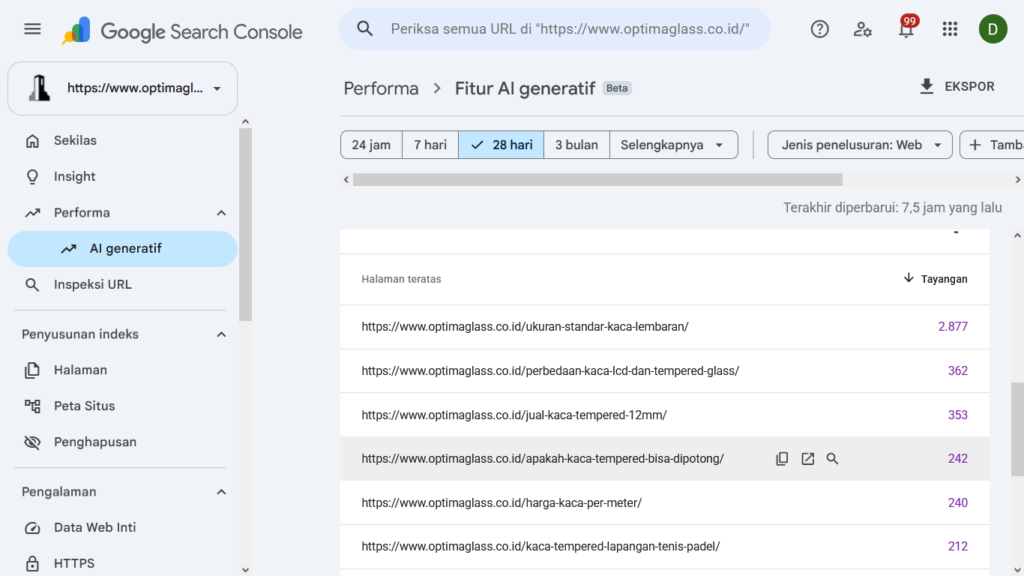Click the Halaman pages icon
Screen dimensions: 1024x576
[32, 370]
